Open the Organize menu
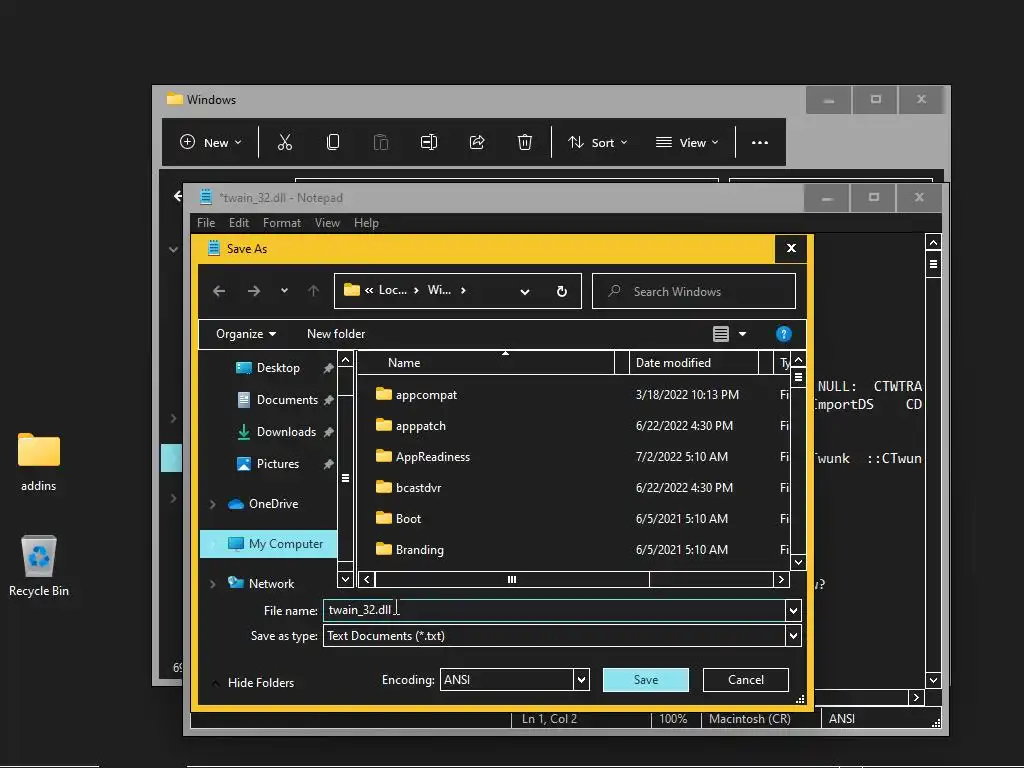This screenshot has height=768, width=1024. [246, 334]
